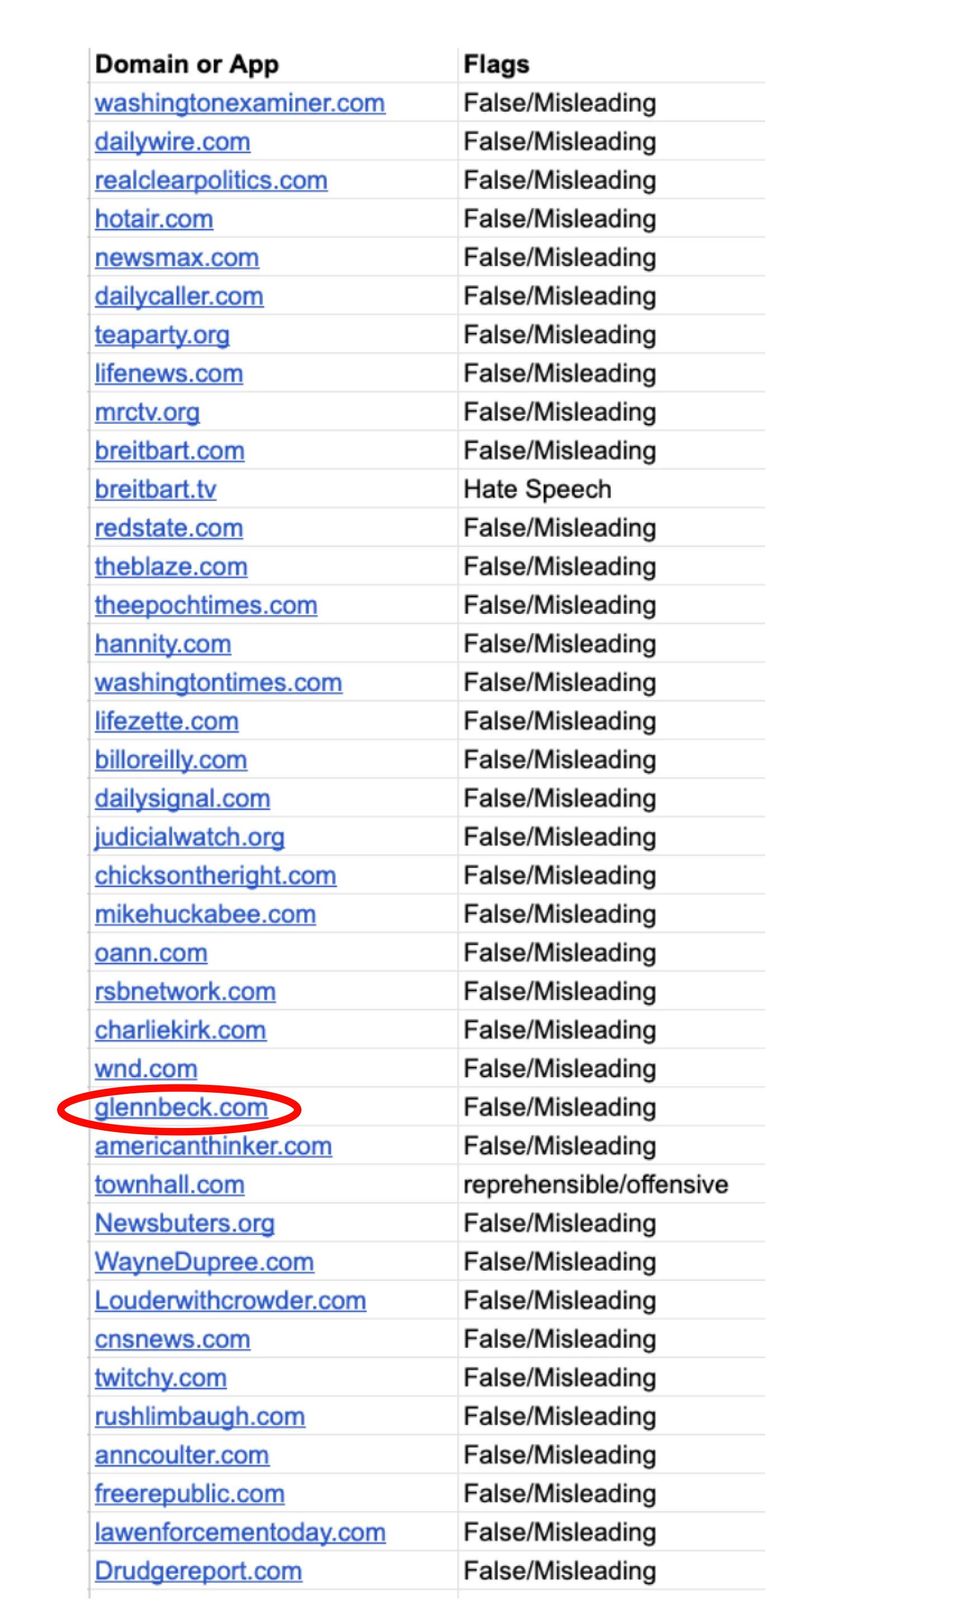Image resolution: width=980 pixels, height=1615 pixels.
Task: Click the Drudgereport.com link
Action: tap(198, 1571)
